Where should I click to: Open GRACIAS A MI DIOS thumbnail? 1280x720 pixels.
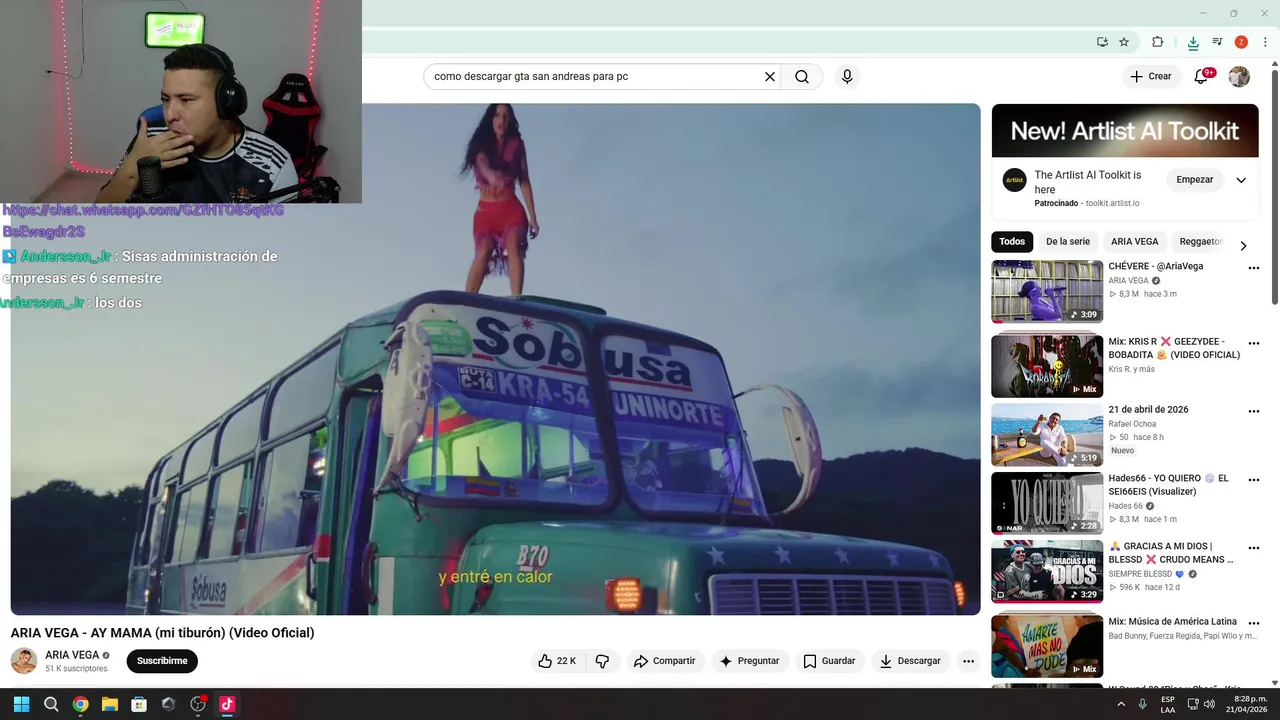click(x=1047, y=572)
